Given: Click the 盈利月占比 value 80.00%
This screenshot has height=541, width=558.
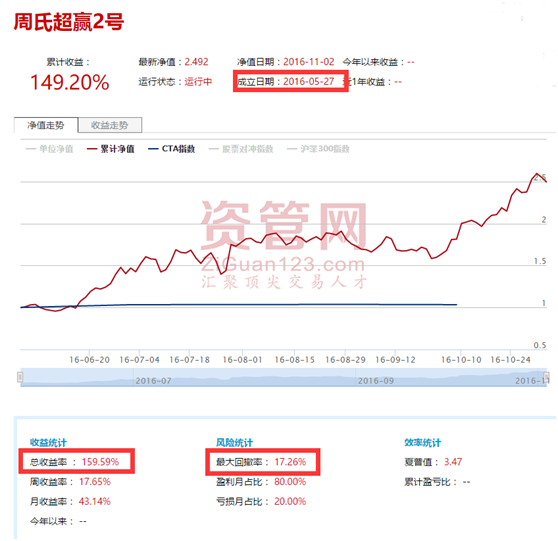Looking at the screenshot, I should (290, 482).
